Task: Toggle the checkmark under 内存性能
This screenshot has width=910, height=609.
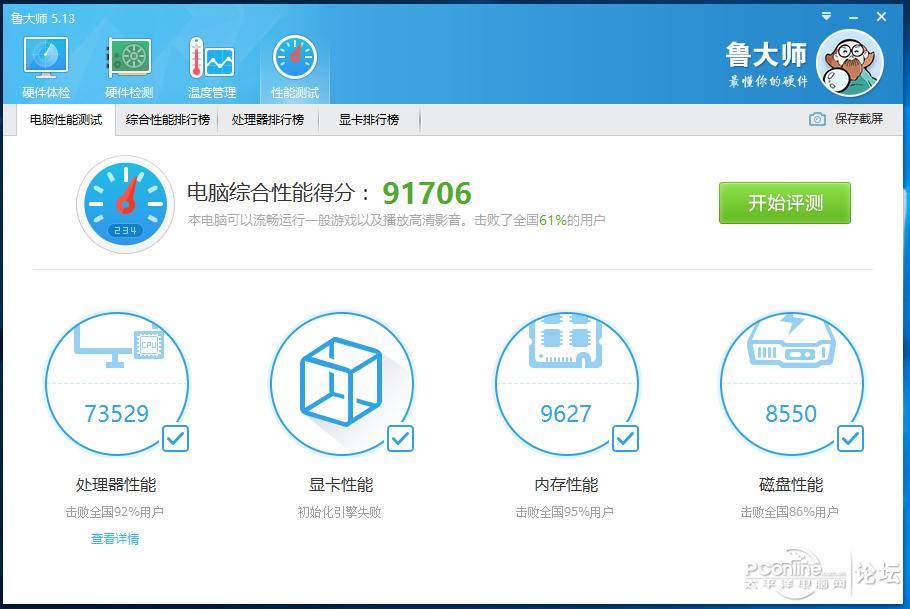Action: [x=626, y=438]
